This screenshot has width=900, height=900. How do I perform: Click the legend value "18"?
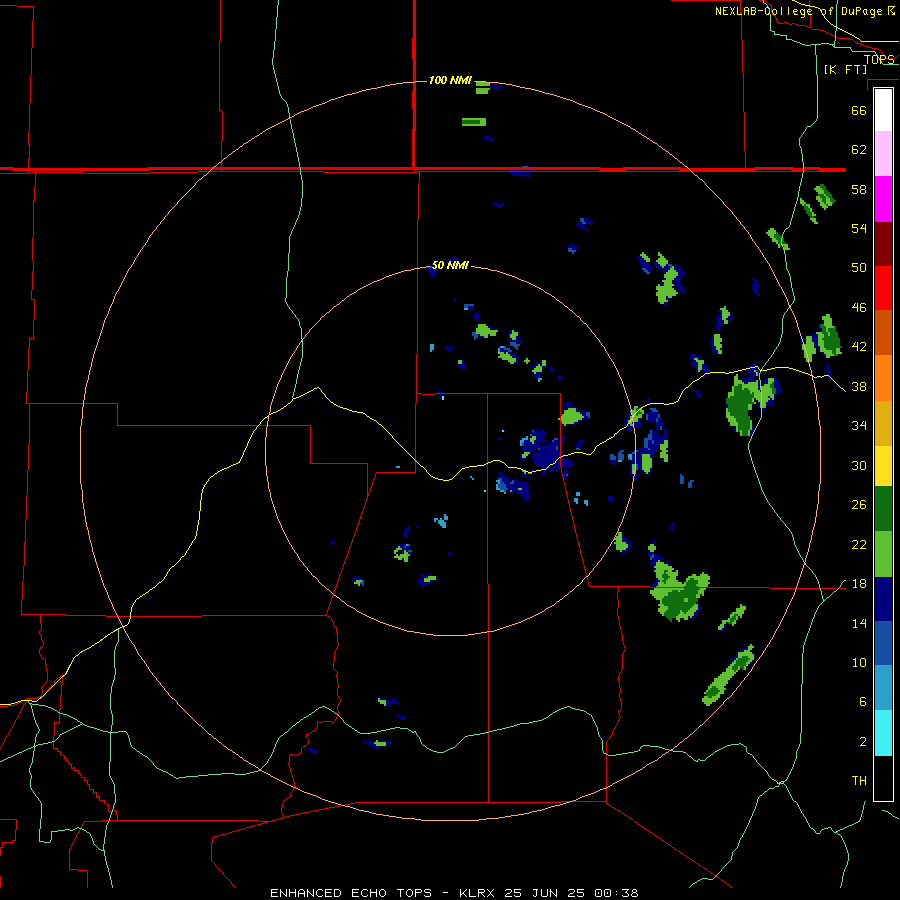point(859,584)
